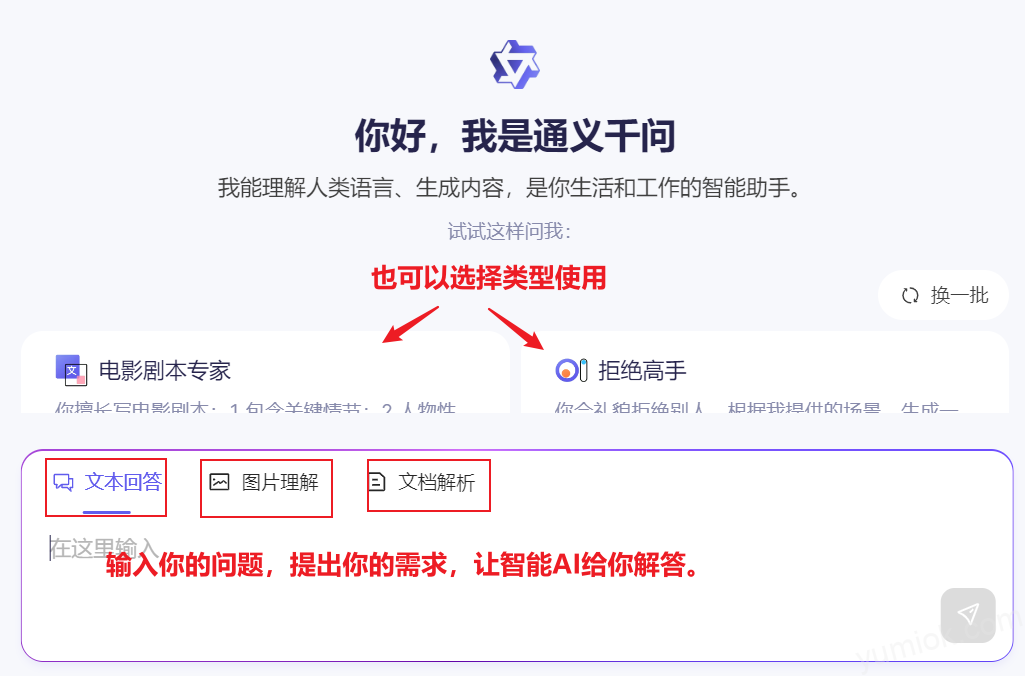Click the refresh arrows icon beside 换一批
Image resolution: width=1025 pixels, height=676 pixels.
910,296
